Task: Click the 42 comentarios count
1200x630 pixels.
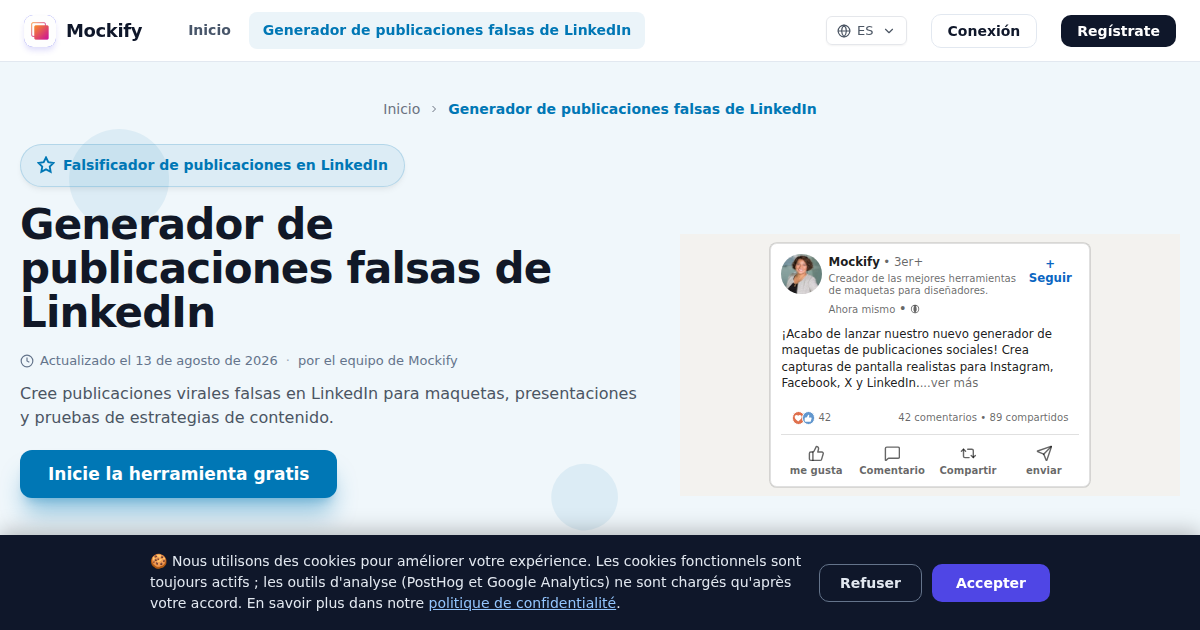Action: point(937,418)
